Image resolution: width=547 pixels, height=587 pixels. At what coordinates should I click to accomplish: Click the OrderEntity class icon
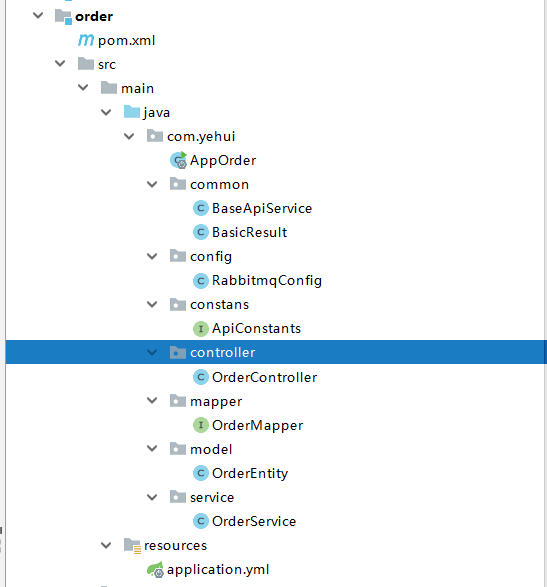pos(201,473)
